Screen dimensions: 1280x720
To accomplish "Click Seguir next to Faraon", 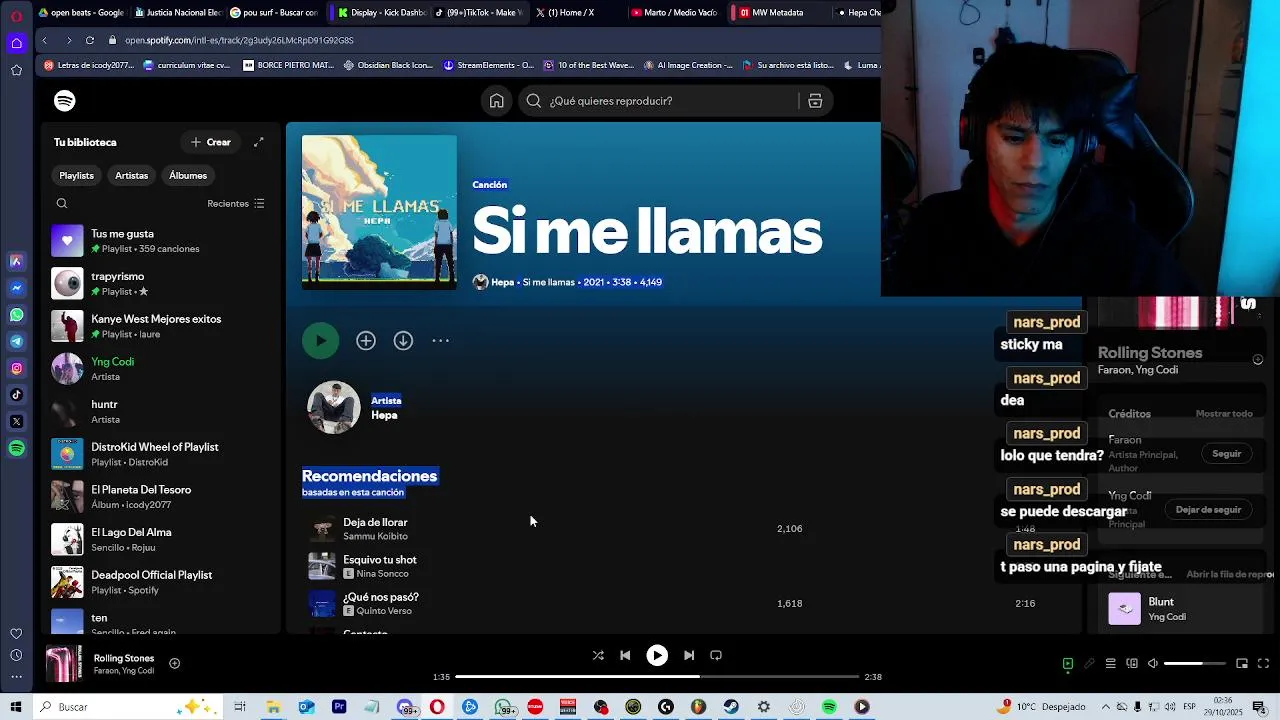I will 1226,454.
